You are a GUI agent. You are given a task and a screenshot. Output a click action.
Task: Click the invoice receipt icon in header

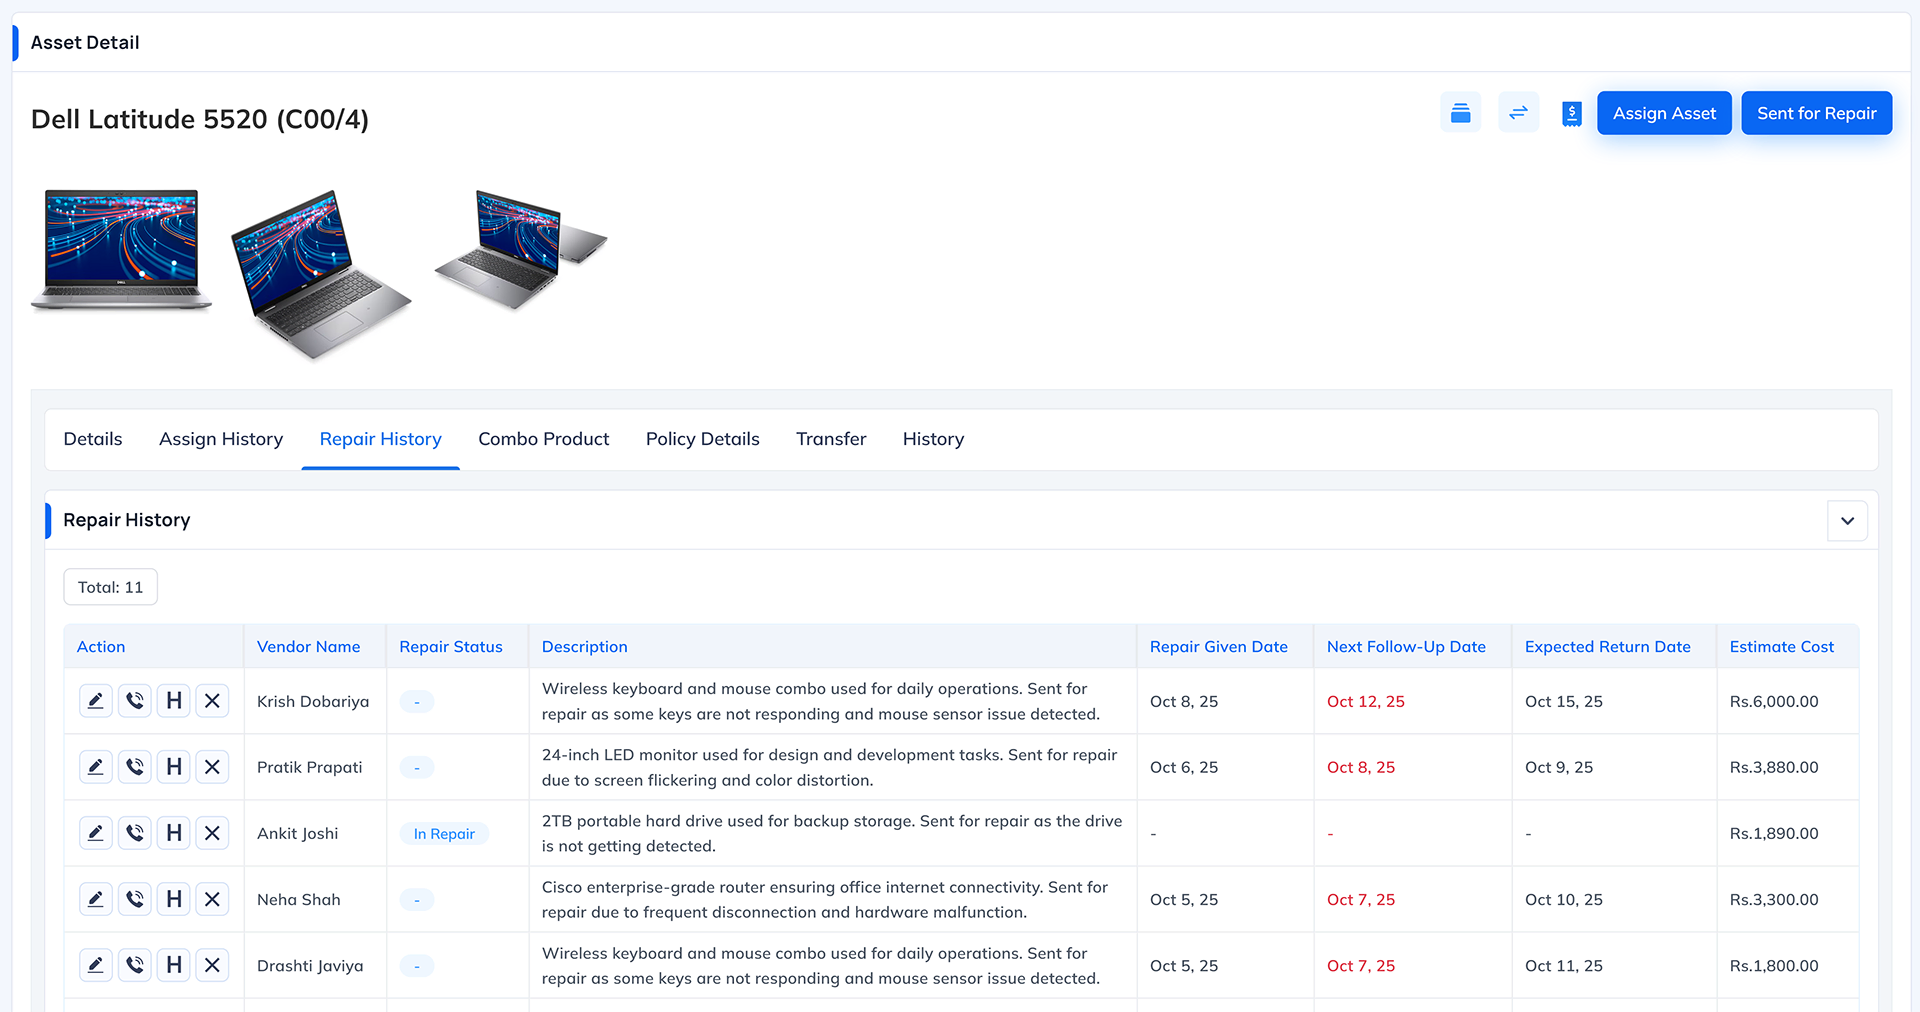click(1571, 114)
